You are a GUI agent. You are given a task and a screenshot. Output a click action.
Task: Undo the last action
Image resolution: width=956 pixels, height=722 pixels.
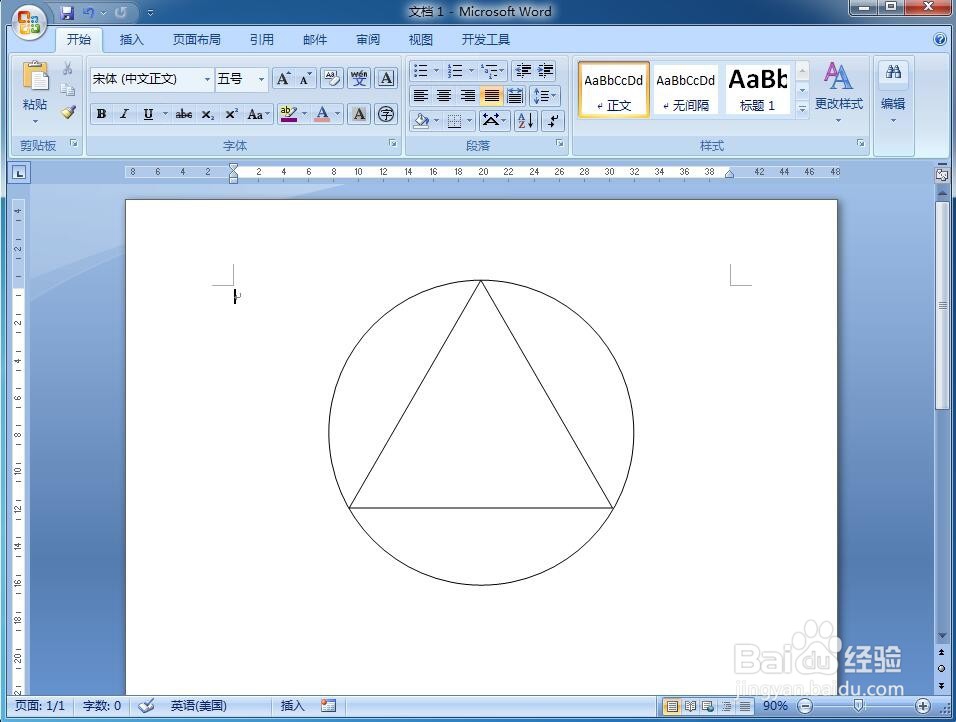(x=89, y=12)
